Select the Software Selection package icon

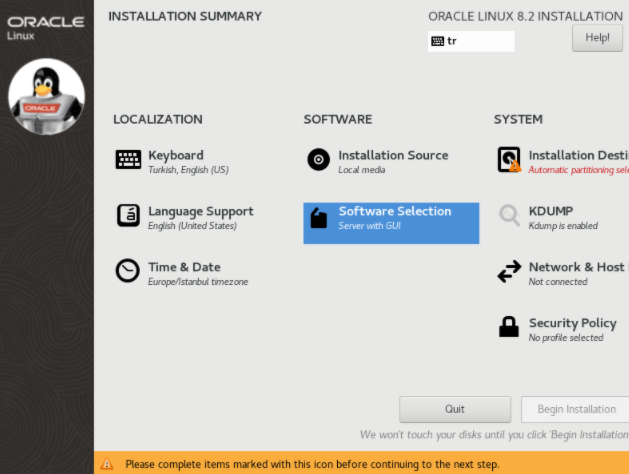[319, 218]
